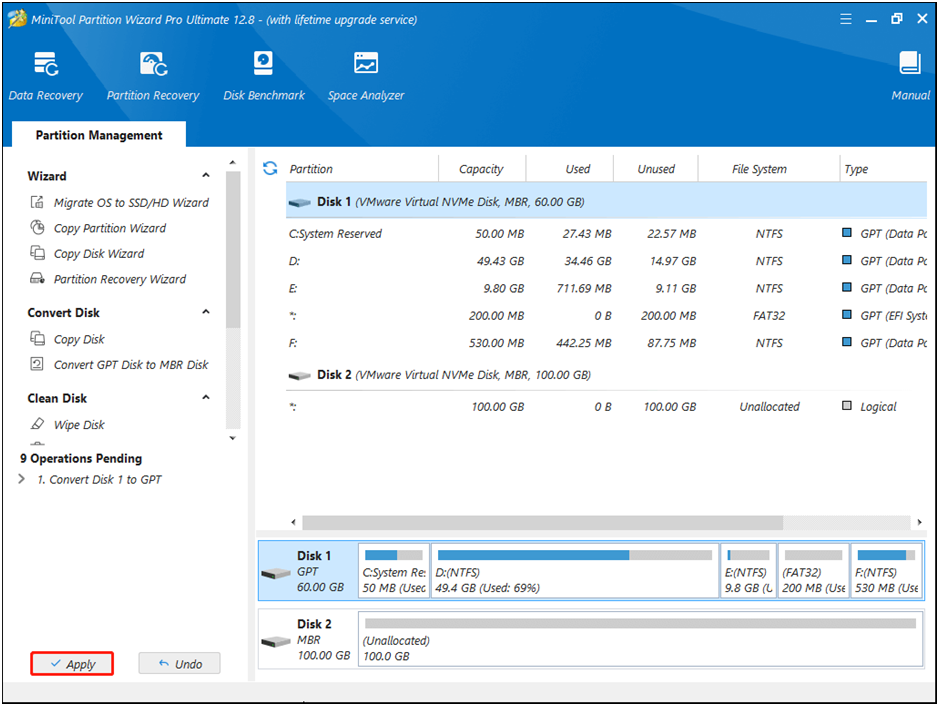Click Disk 1 drive icon in disk map
Screen dimensions: 939x706
tap(276, 574)
